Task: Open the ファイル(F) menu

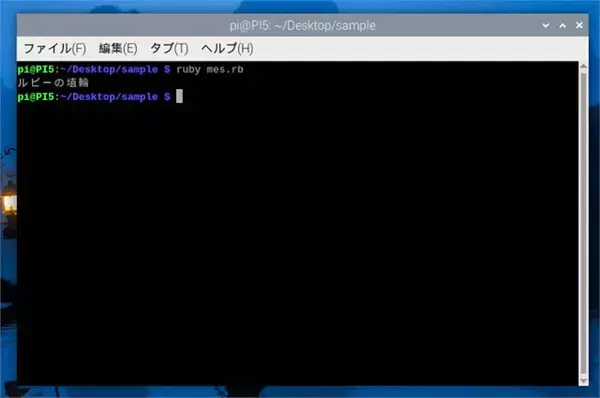Action: pyautogui.click(x=55, y=49)
